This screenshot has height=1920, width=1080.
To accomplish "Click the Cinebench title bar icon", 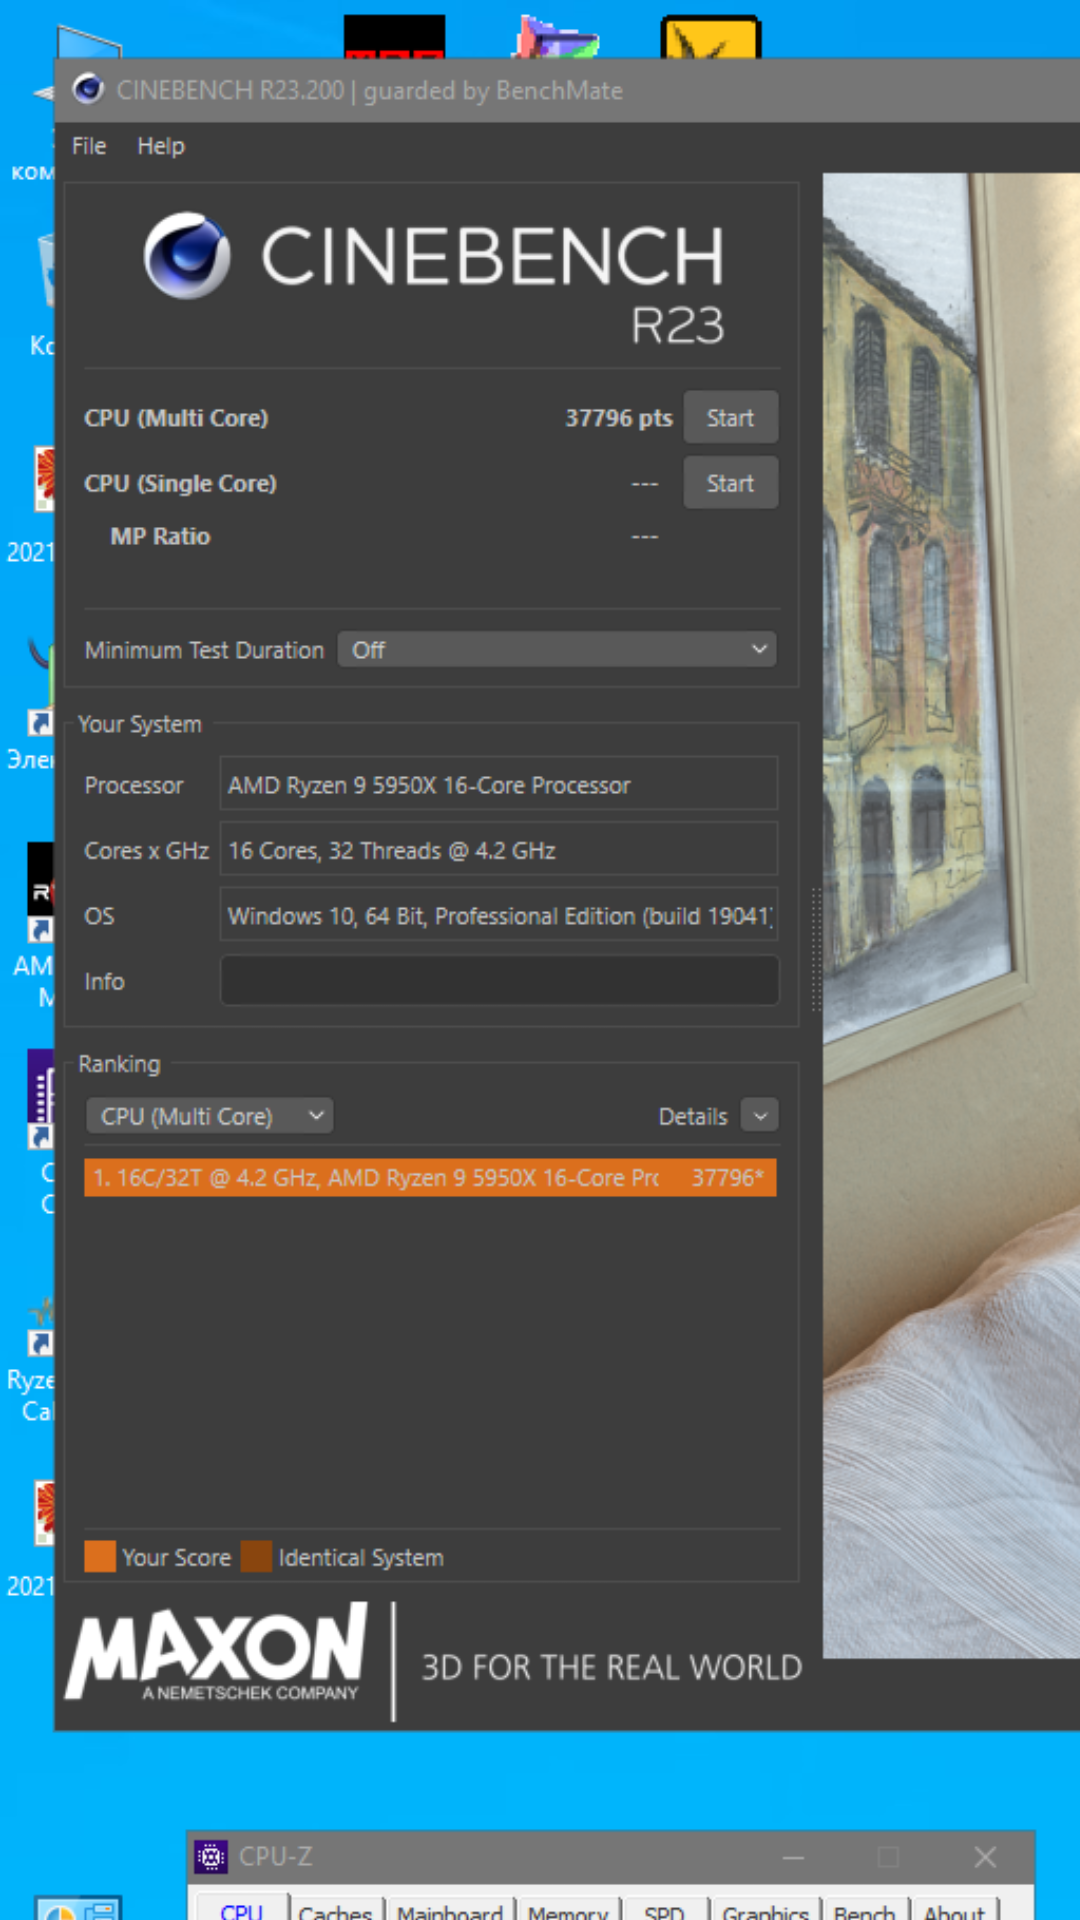I will 89,90.
